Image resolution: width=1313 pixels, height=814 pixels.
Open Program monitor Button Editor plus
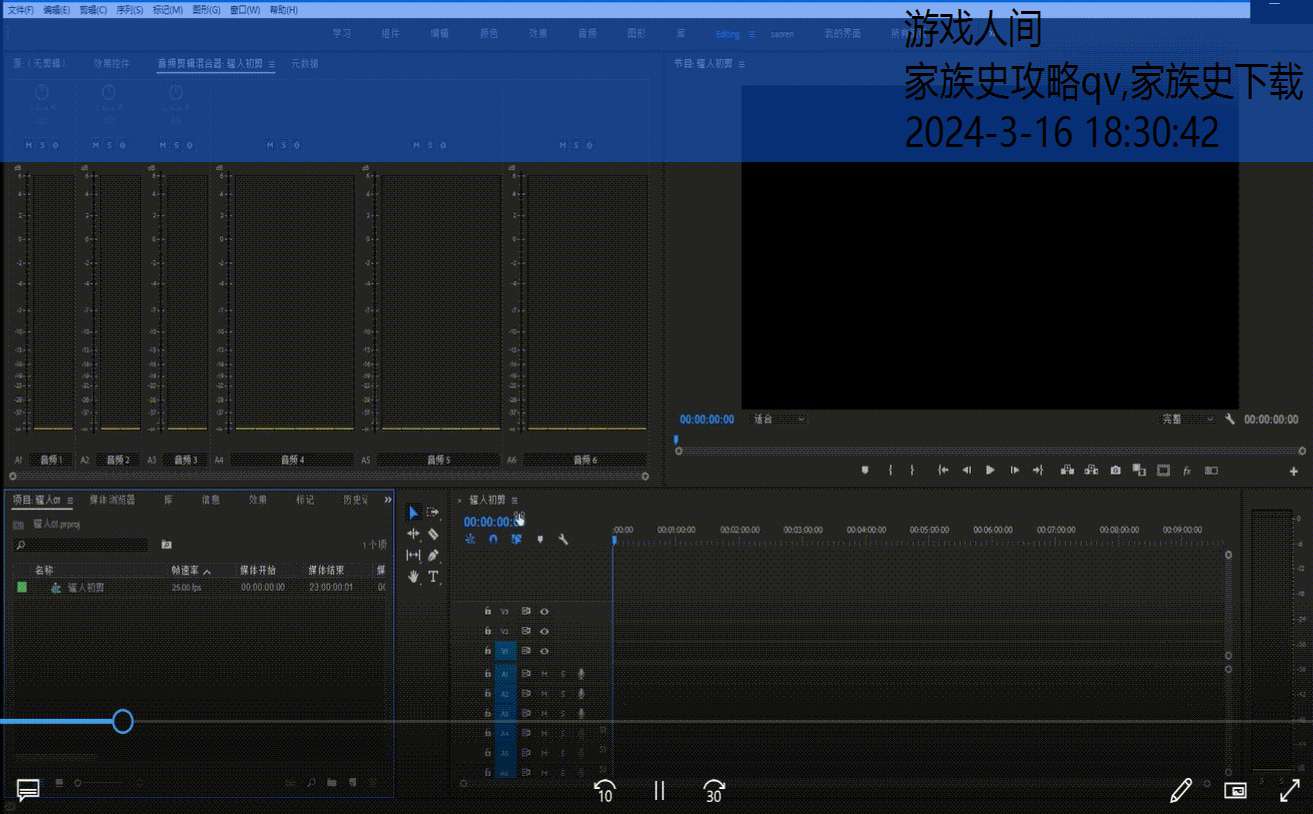(x=1293, y=471)
